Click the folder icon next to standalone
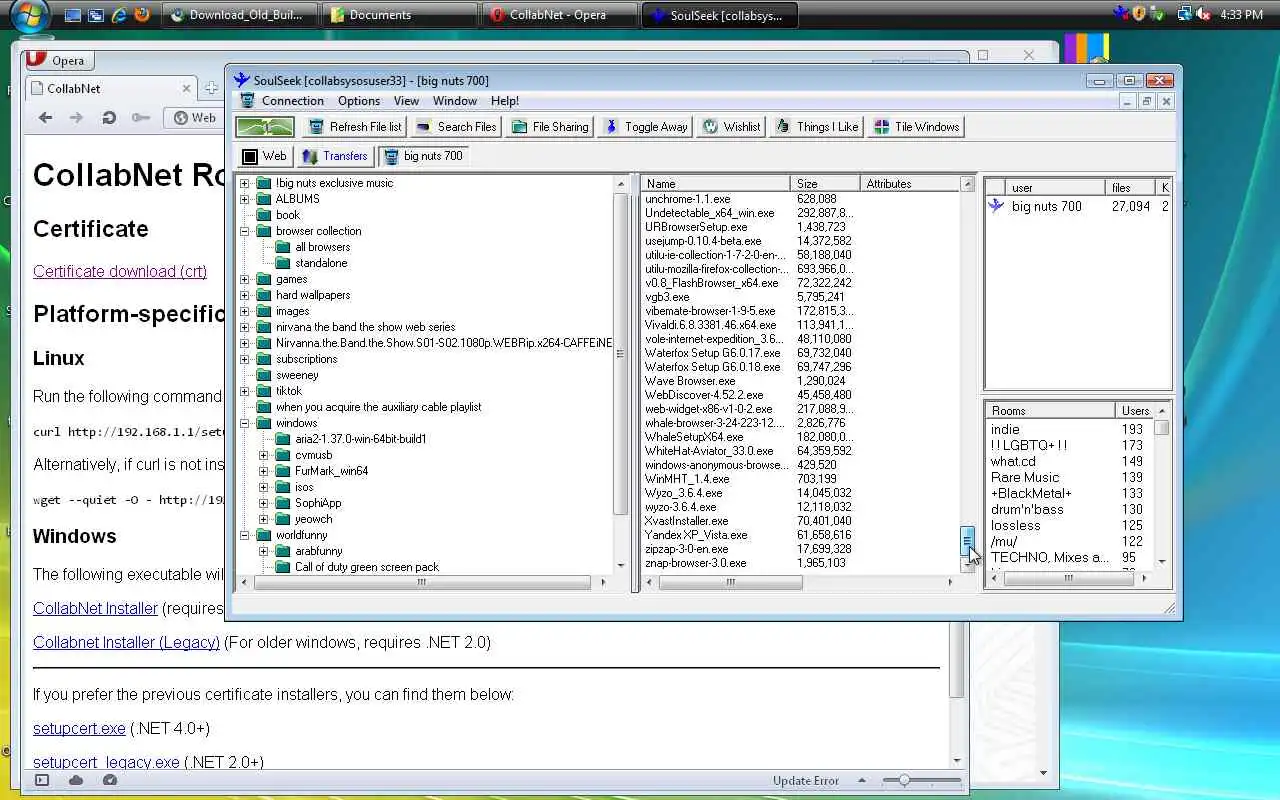The image size is (1280, 800). coord(283,263)
